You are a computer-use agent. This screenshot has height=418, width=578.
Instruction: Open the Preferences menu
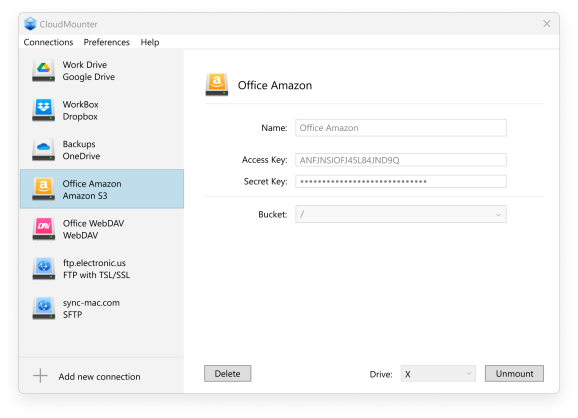107,42
